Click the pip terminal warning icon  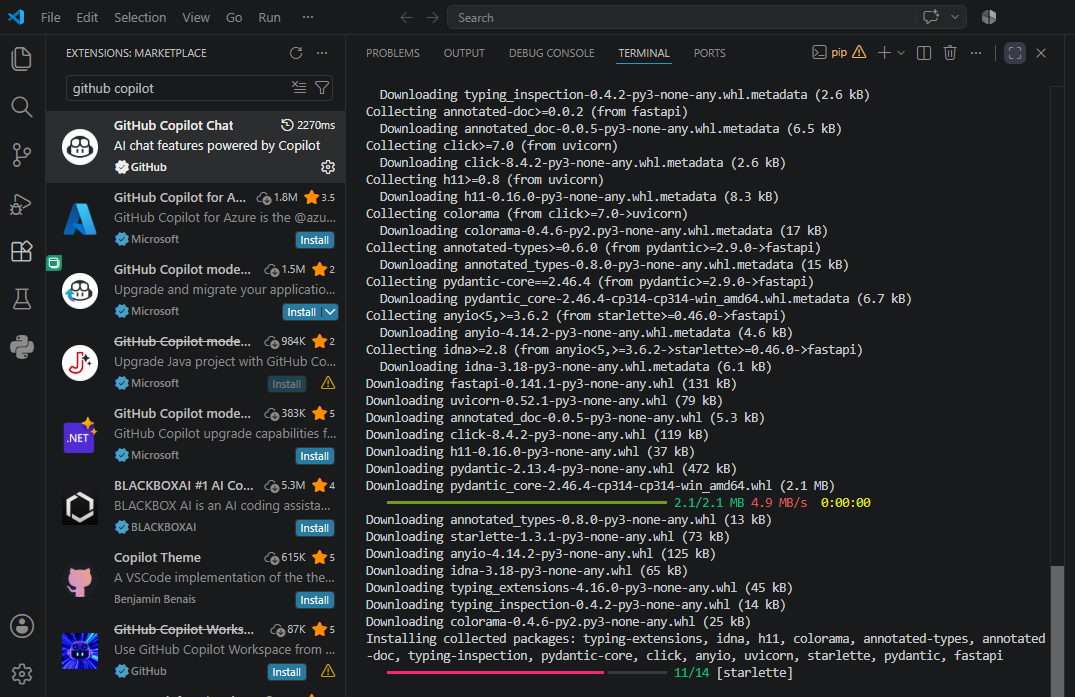pyautogui.click(x=859, y=52)
